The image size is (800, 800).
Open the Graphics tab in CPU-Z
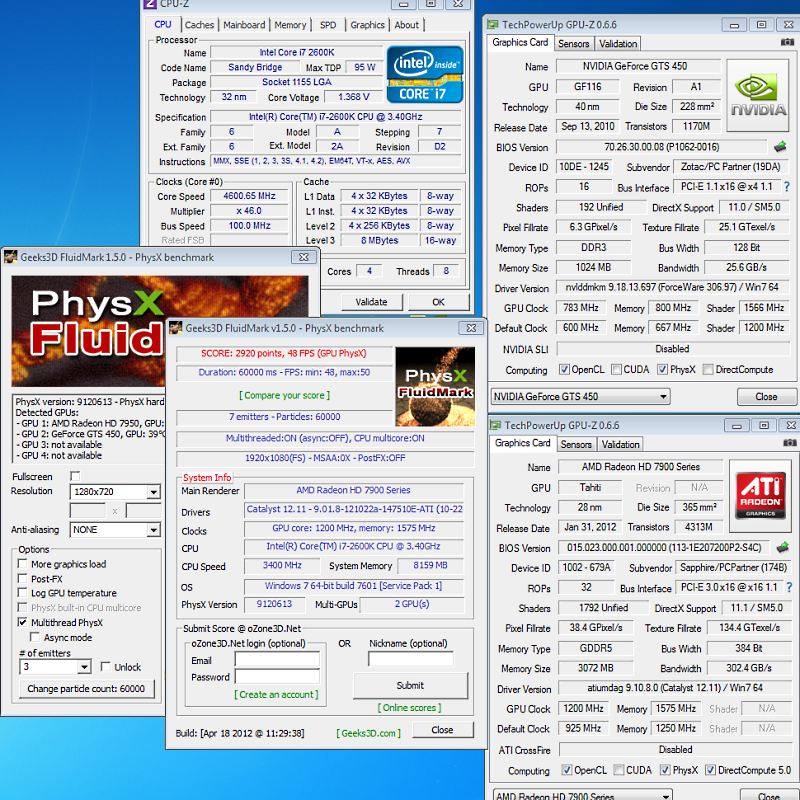367,25
